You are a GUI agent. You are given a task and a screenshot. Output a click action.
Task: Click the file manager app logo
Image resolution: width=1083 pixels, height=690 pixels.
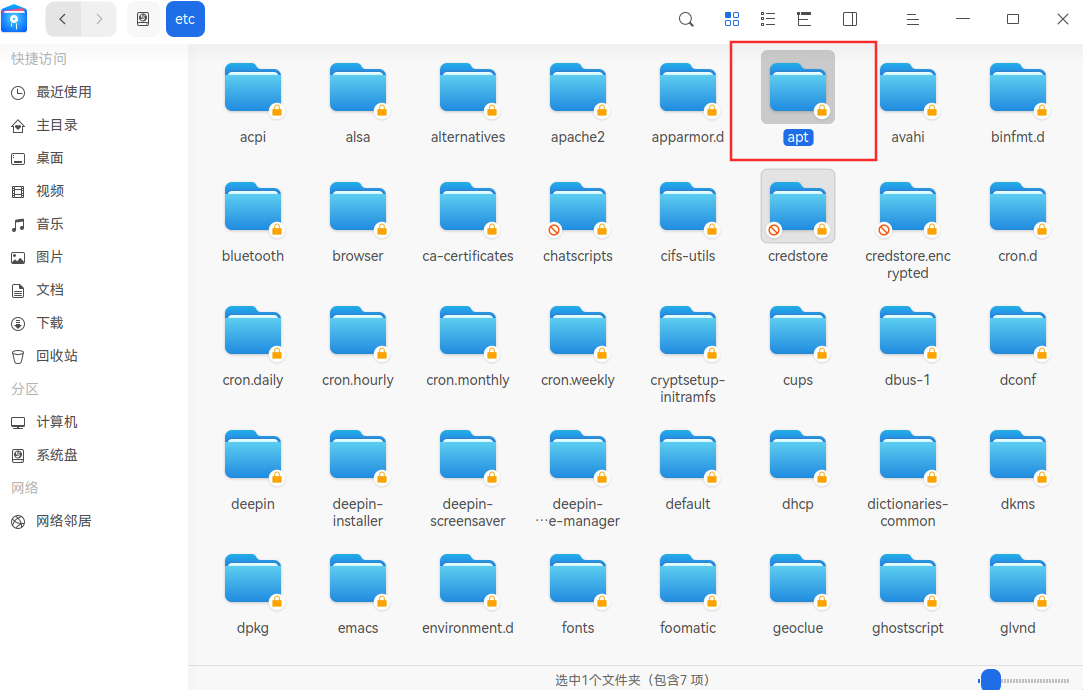pyautogui.click(x=15, y=19)
